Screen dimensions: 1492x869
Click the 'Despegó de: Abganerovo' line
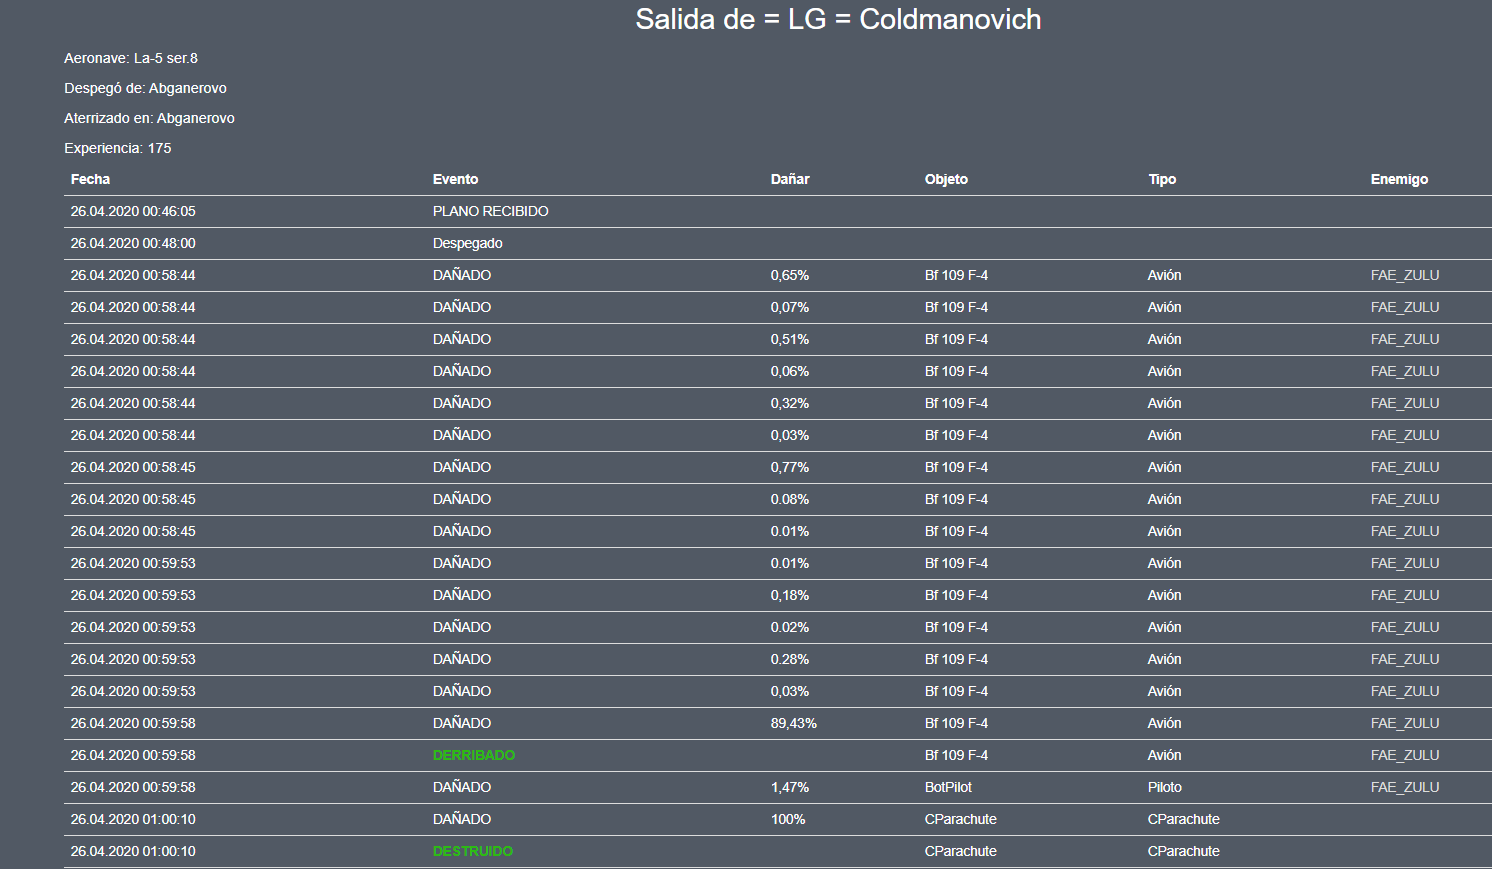click(145, 88)
